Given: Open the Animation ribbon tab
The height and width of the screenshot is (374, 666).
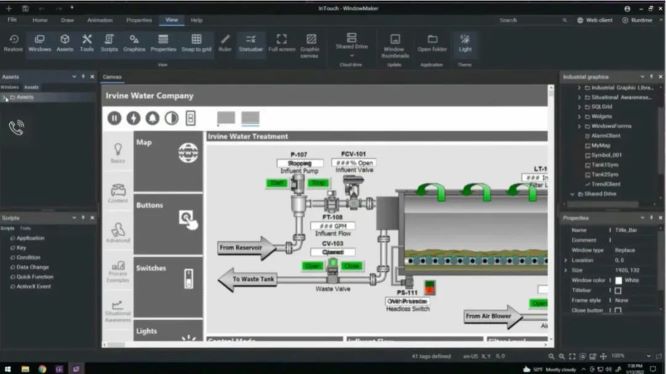Looking at the screenshot, I should click(x=100, y=20).
